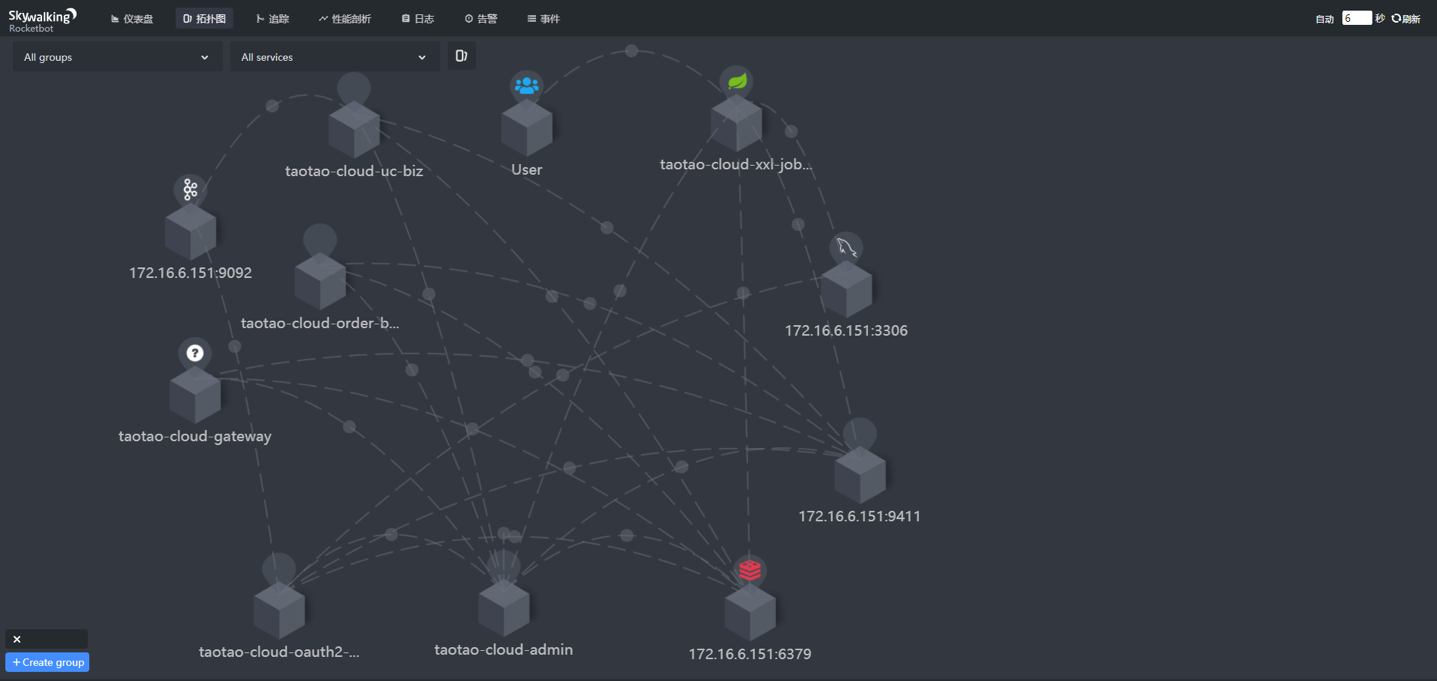Click the 刷新 refresh button

tap(1406, 19)
